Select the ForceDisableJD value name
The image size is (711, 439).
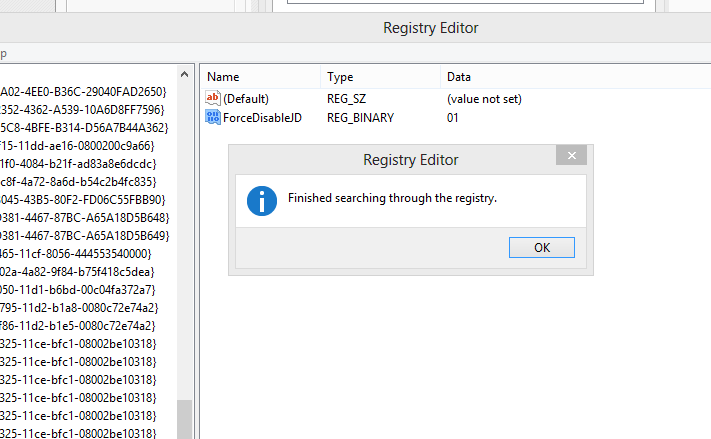pyautogui.click(x=262, y=118)
